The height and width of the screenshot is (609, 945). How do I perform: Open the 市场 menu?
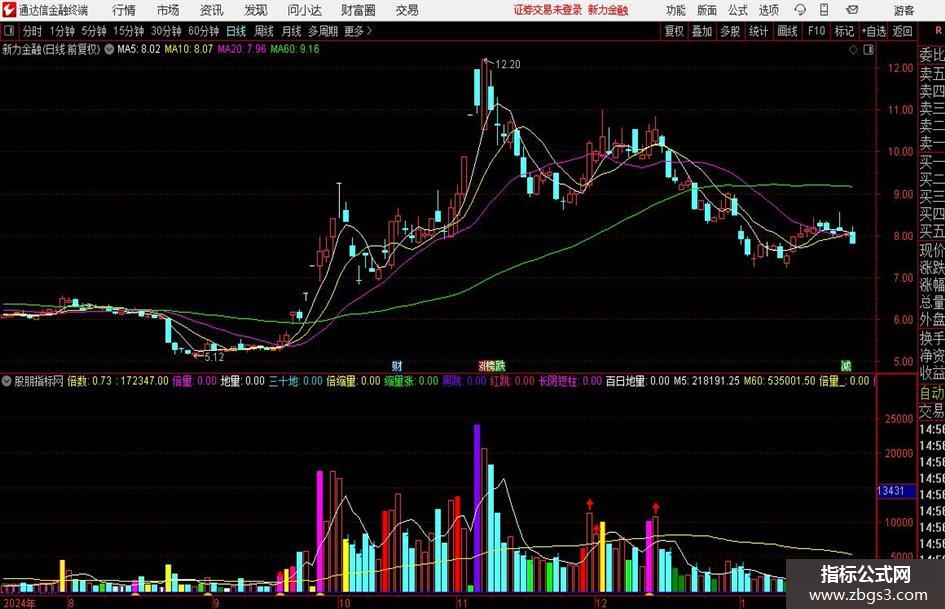168,10
